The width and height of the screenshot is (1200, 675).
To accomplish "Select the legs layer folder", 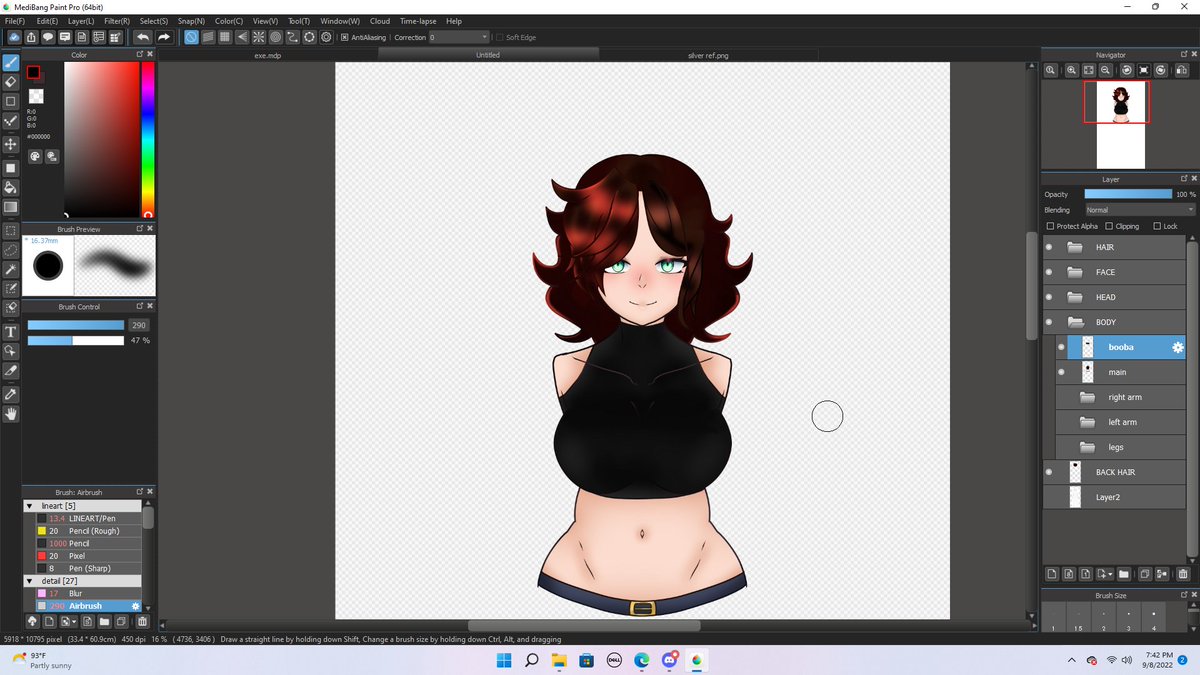I will pyautogui.click(x=1121, y=447).
